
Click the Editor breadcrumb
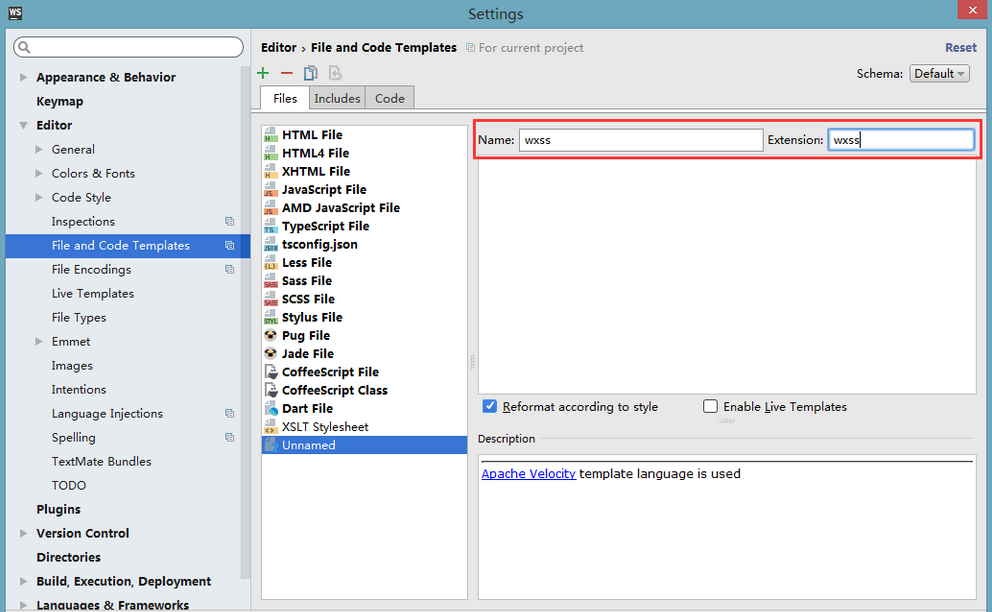point(278,47)
